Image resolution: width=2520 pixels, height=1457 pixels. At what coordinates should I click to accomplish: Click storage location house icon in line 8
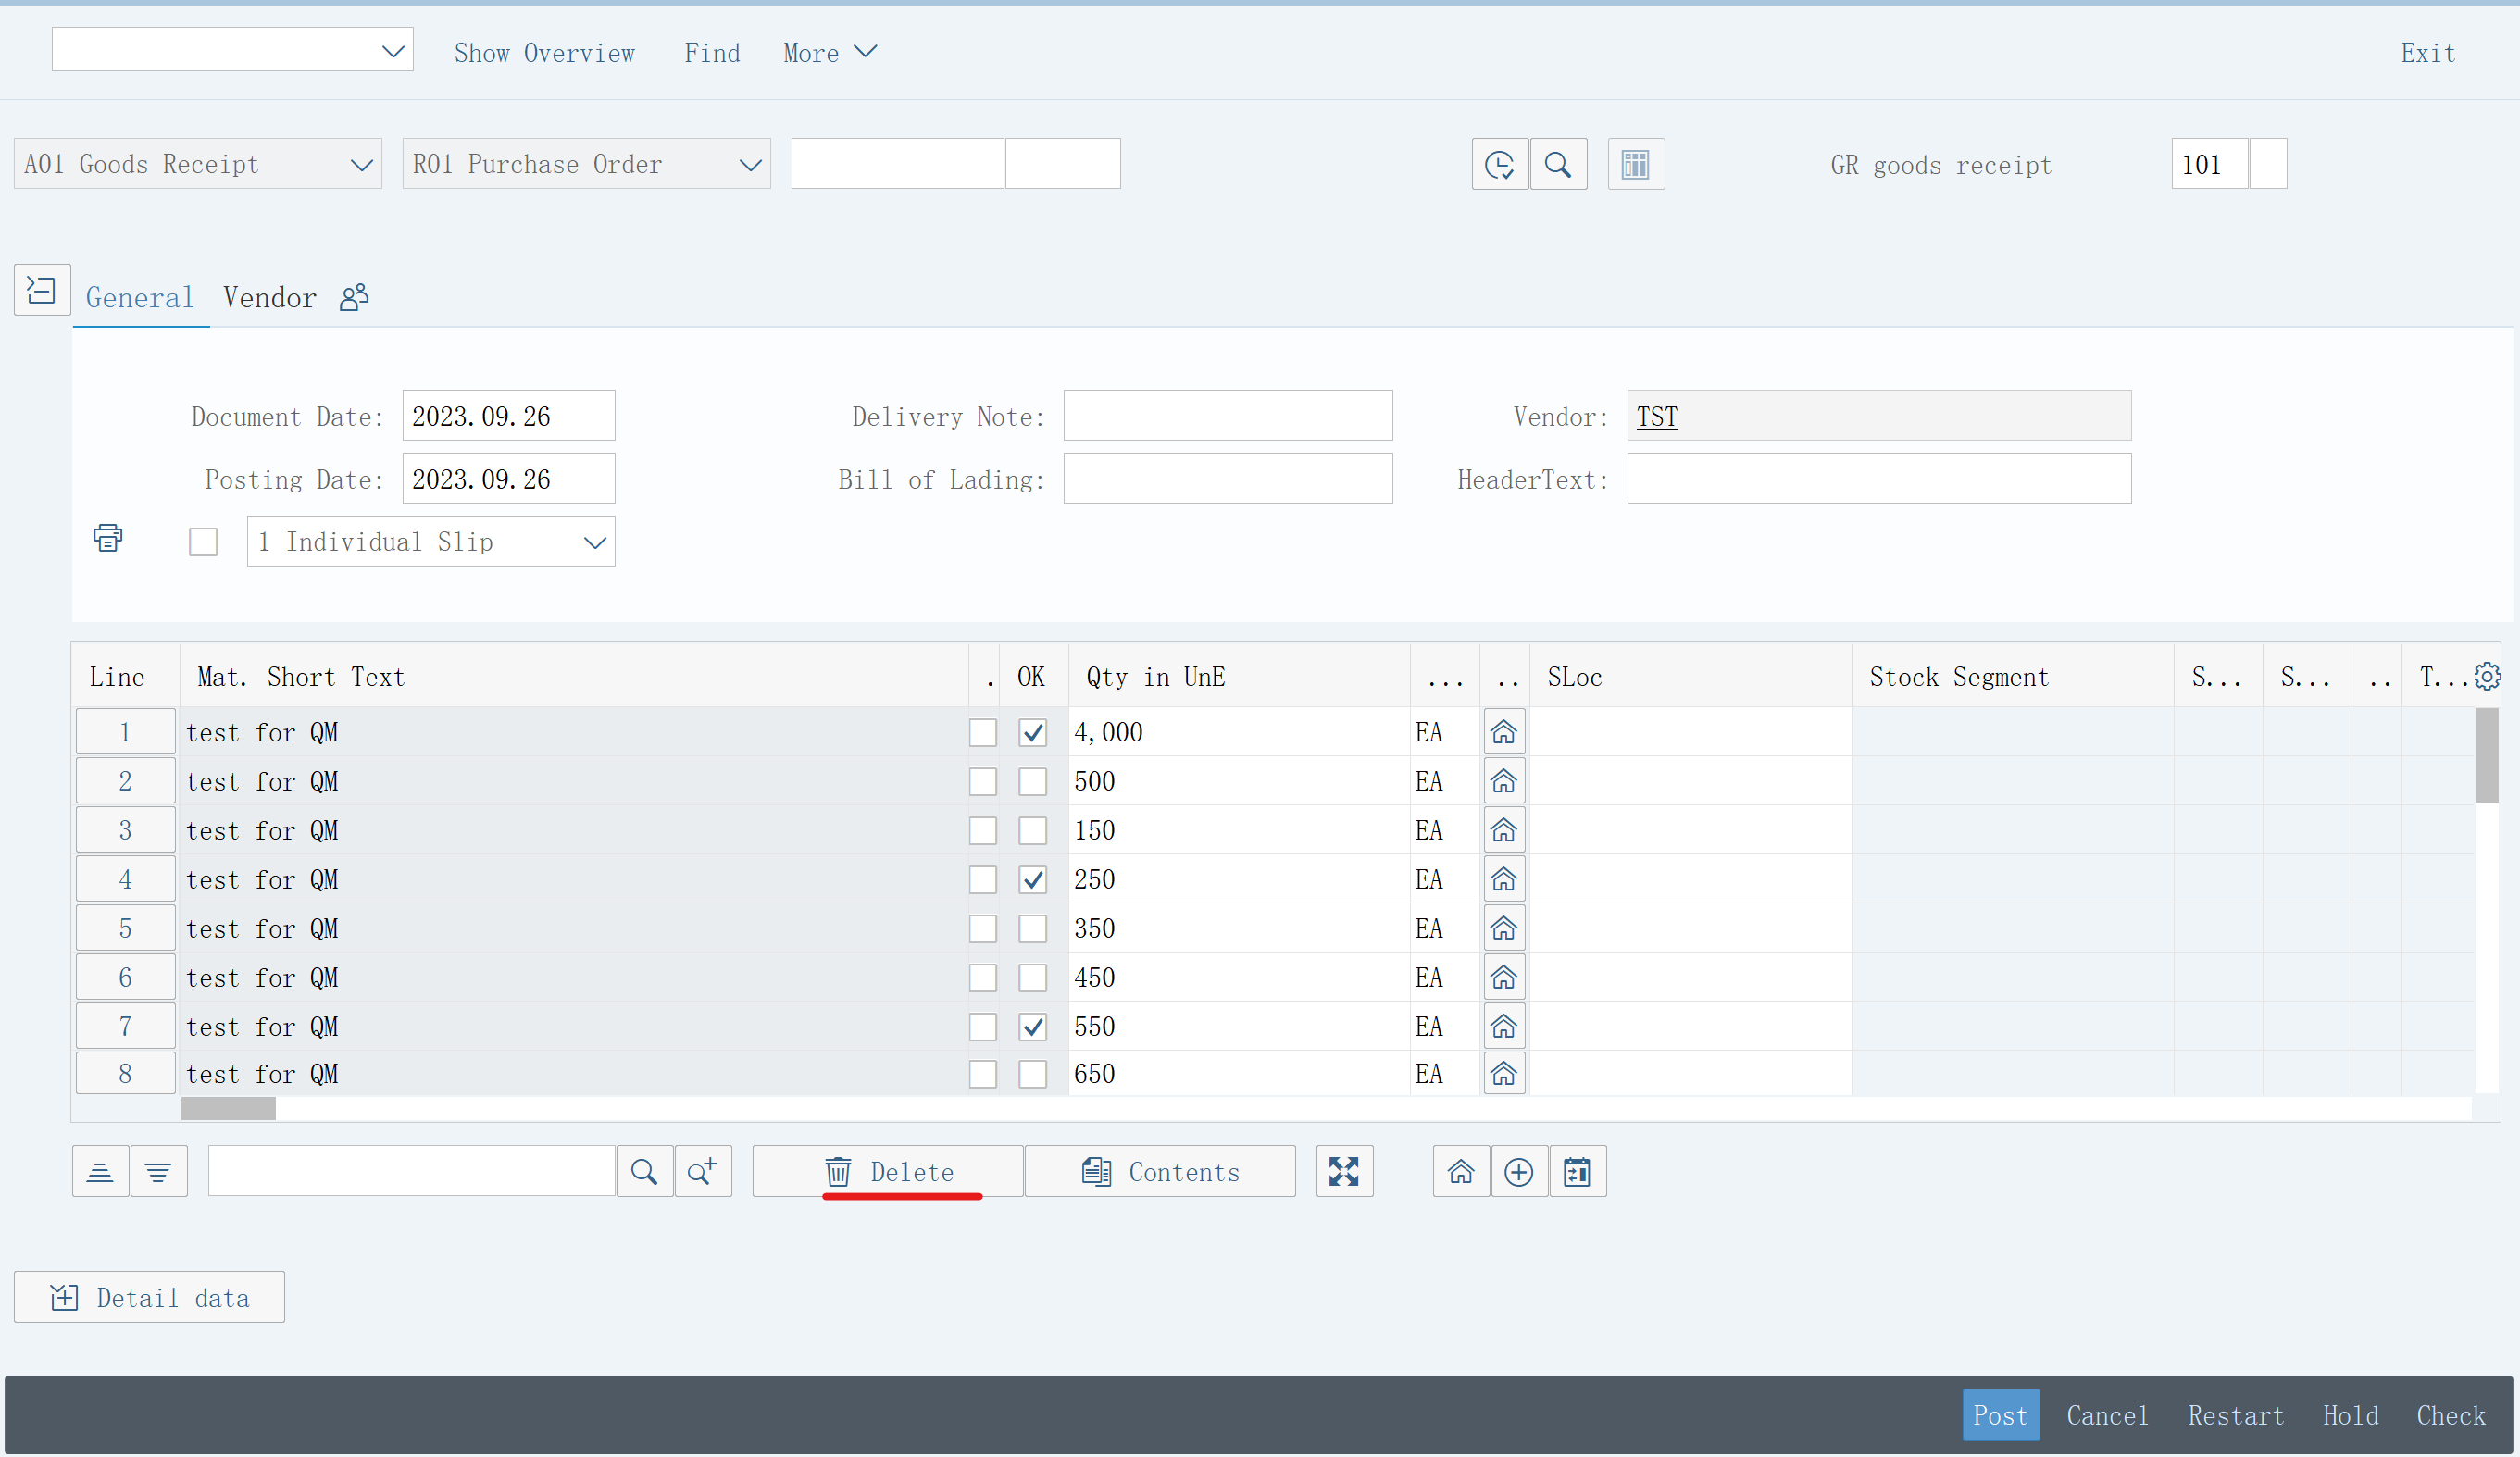pos(1503,1074)
